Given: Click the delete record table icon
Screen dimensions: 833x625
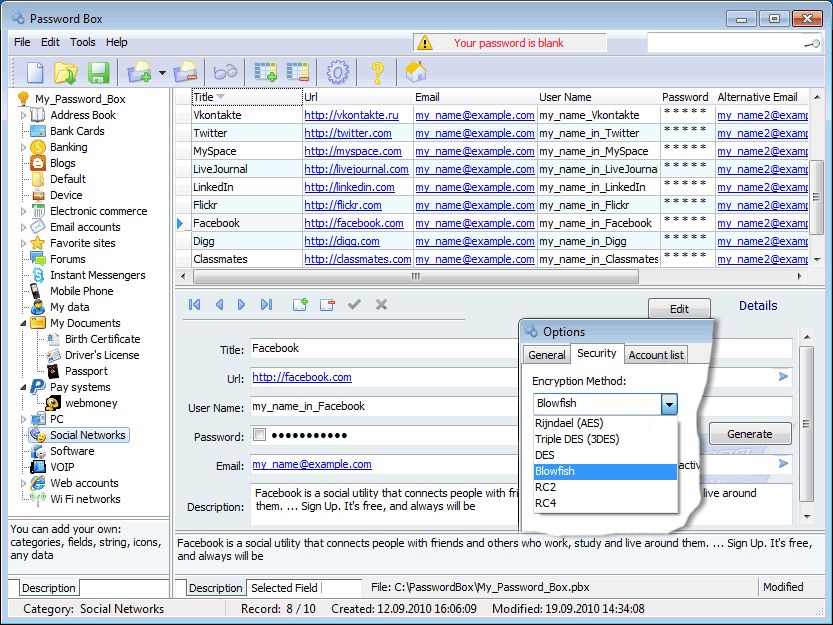Looking at the screenshot, I should tap(298, 72).
